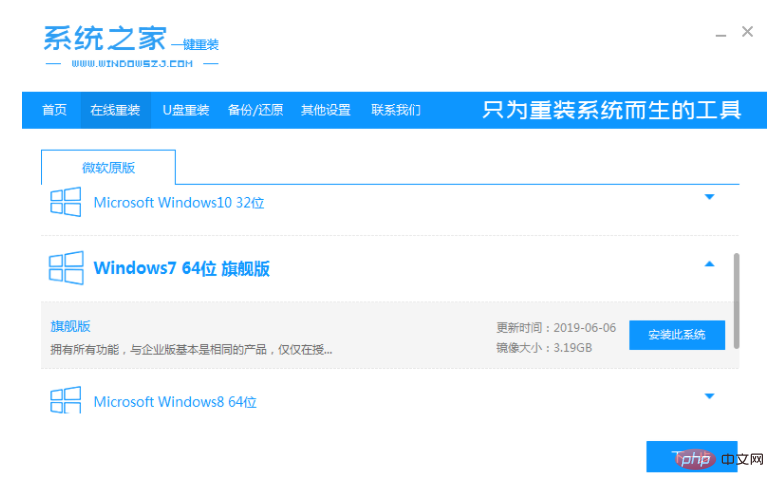
Task: Click the system list vertical scrollbar
Action: click(x=736, y=301)
